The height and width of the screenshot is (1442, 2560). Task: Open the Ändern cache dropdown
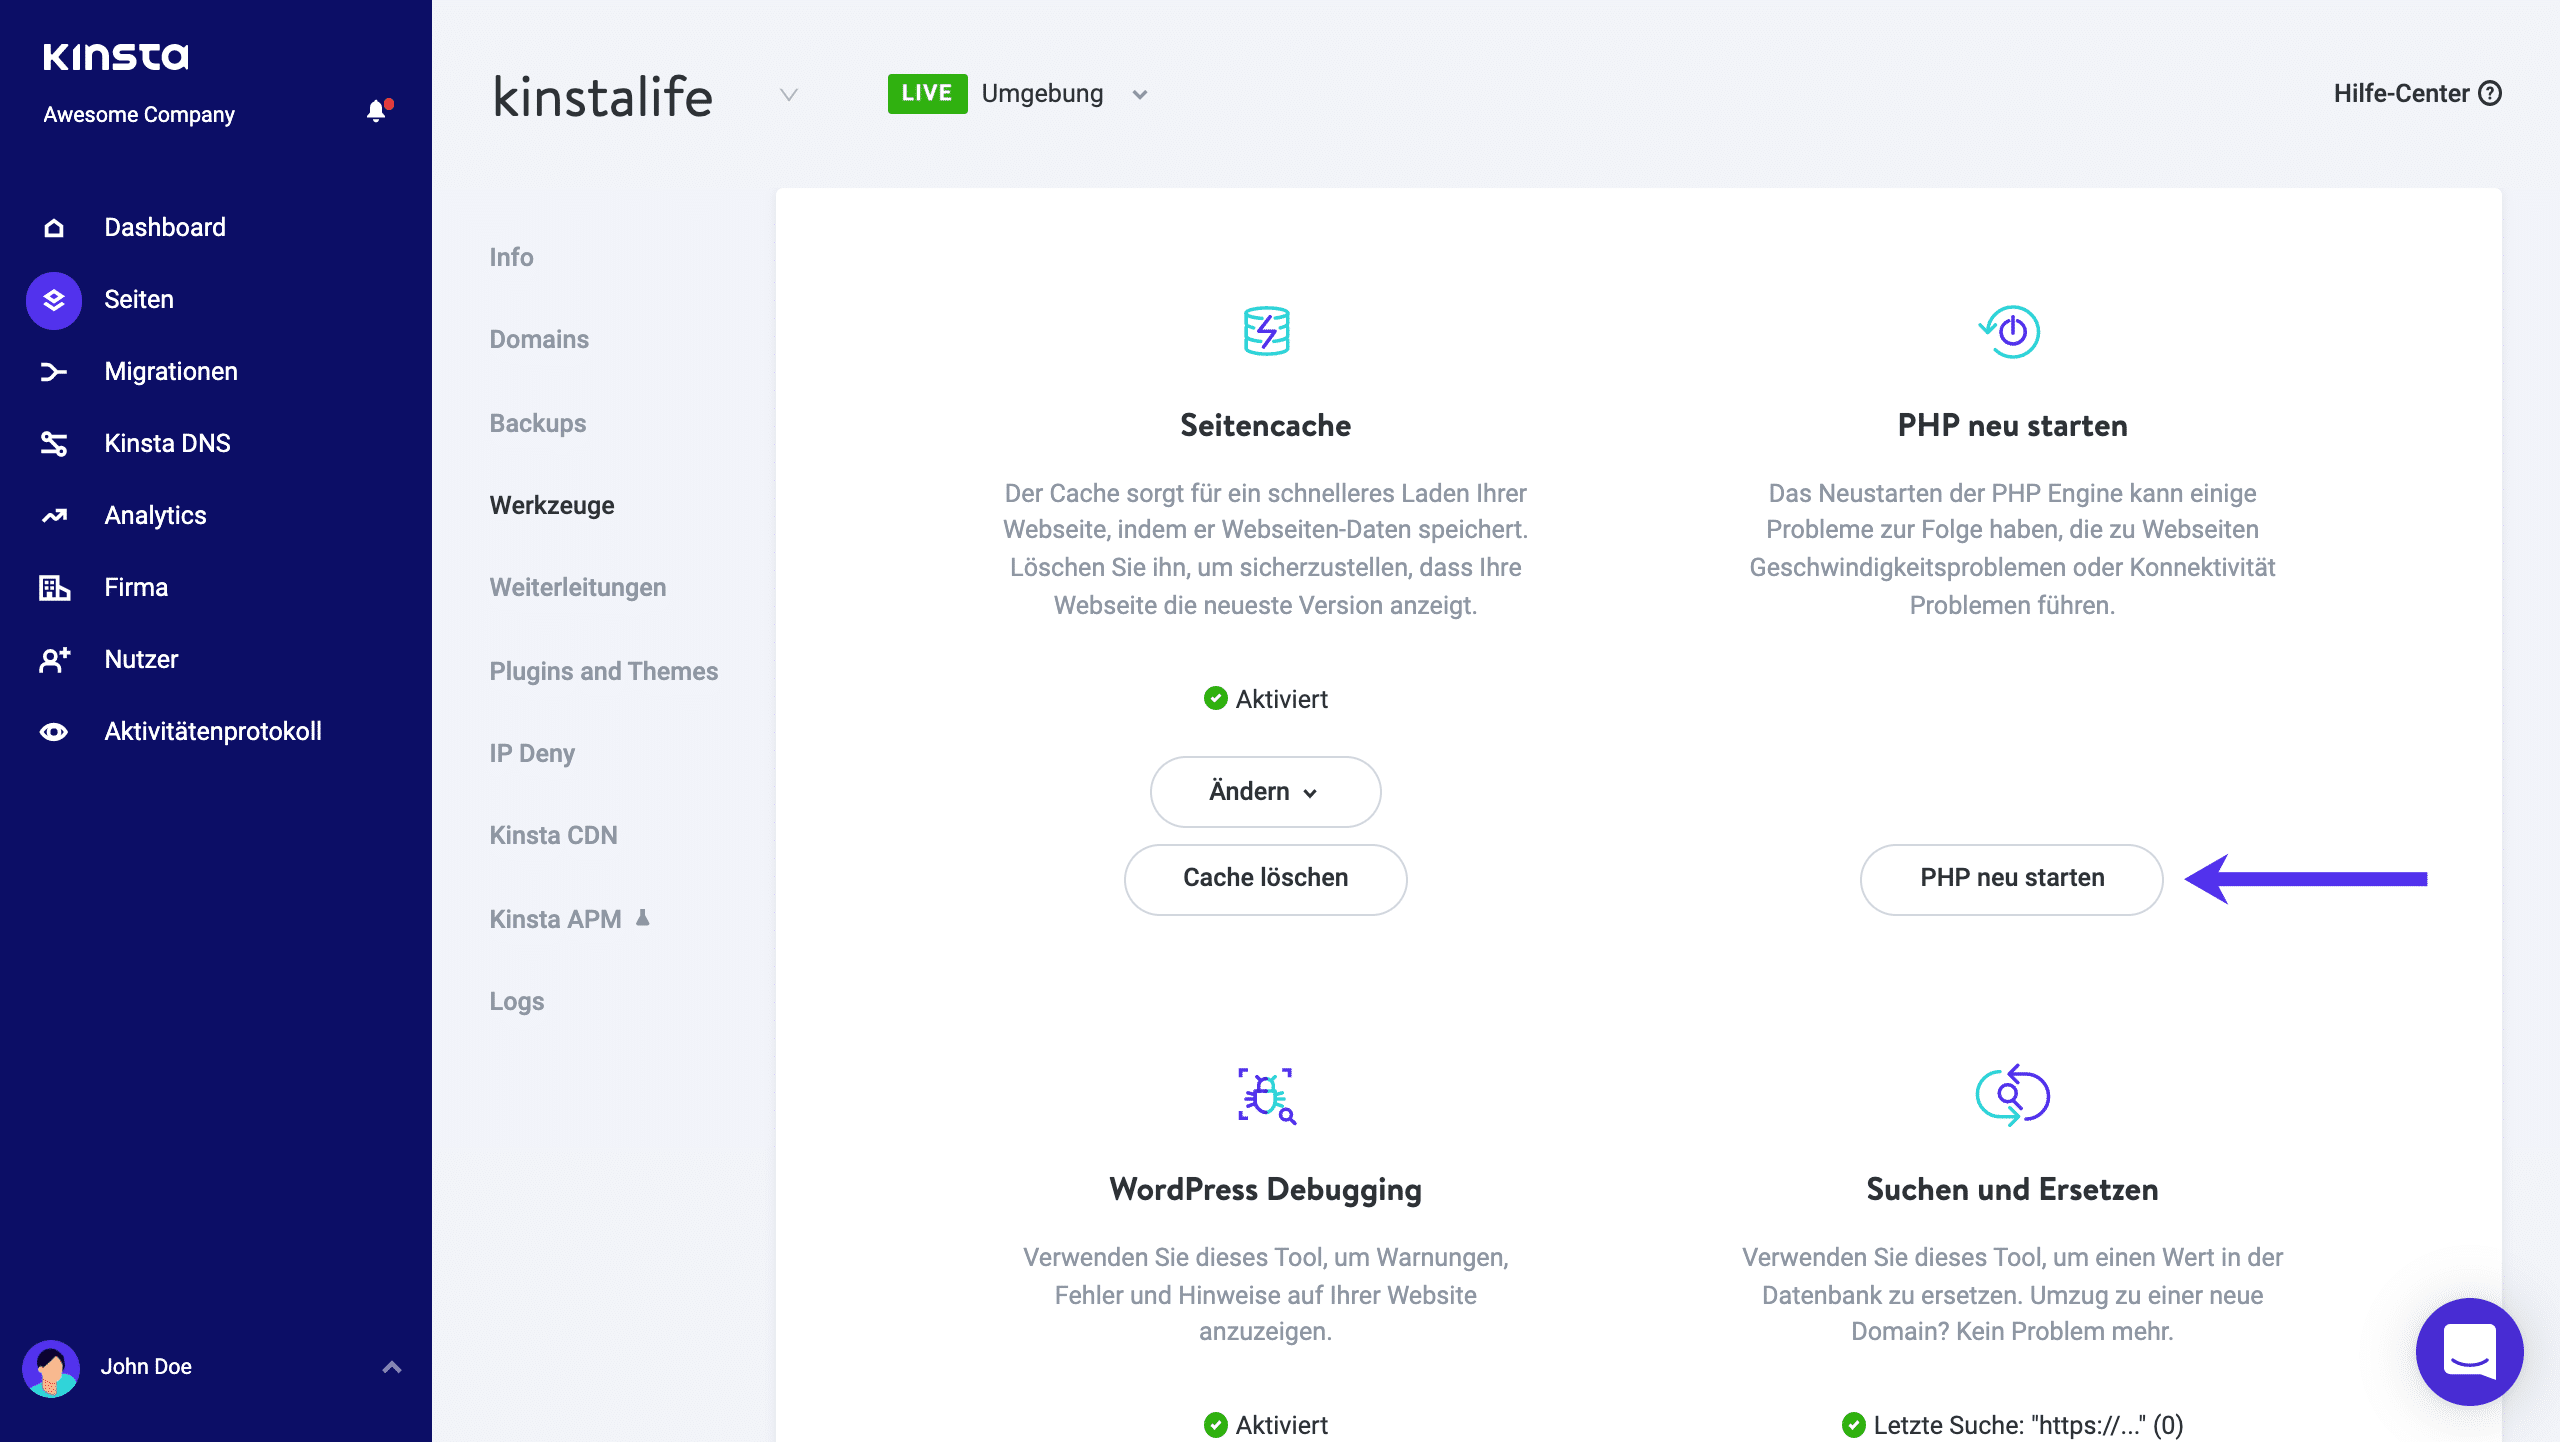point(1265,791)
